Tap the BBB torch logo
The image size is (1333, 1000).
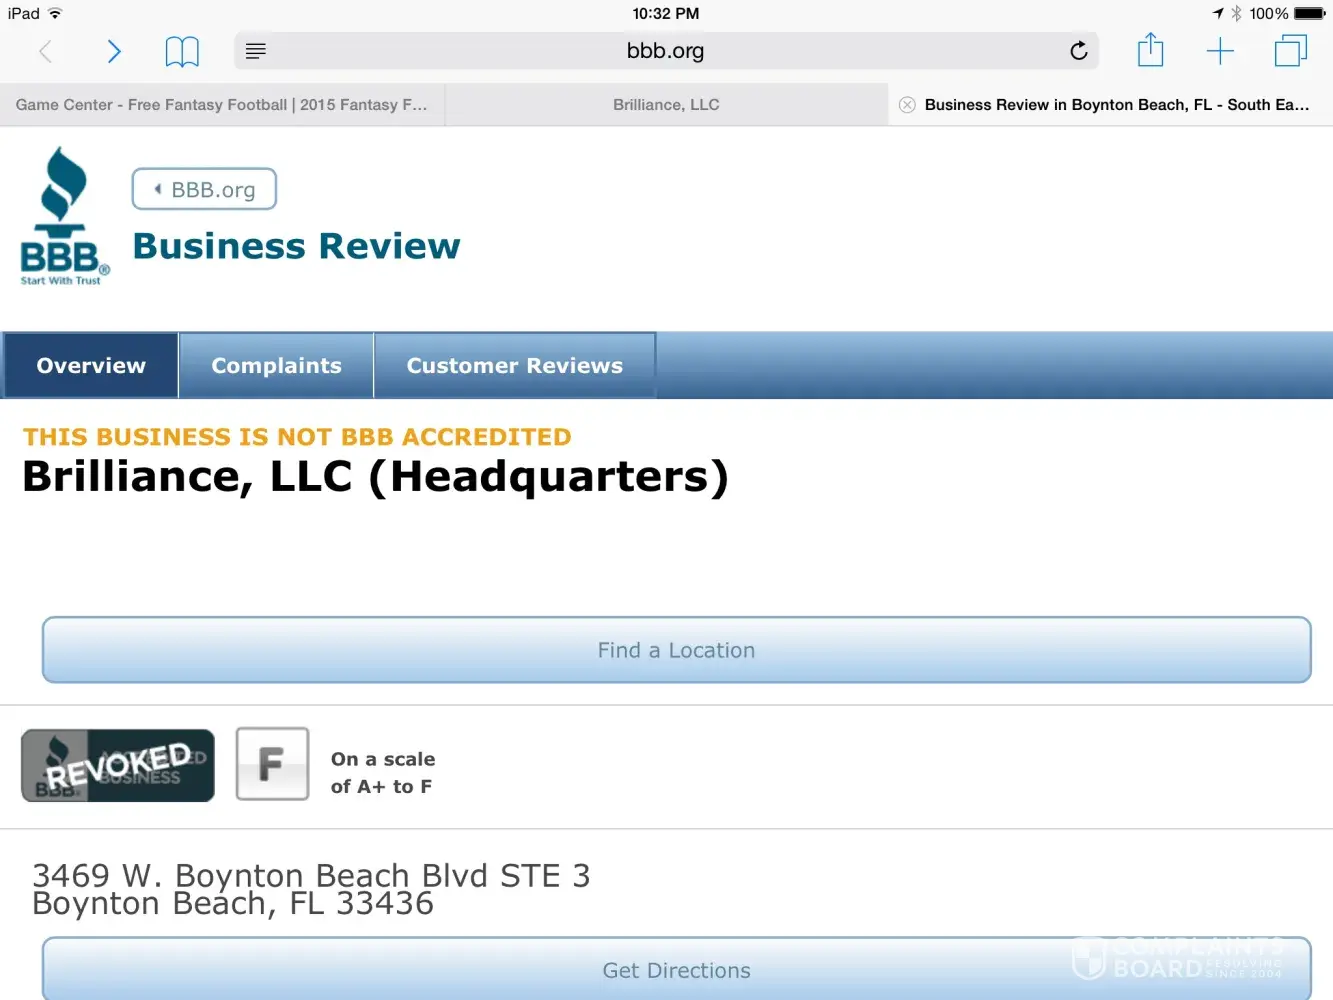pos(64,216)
